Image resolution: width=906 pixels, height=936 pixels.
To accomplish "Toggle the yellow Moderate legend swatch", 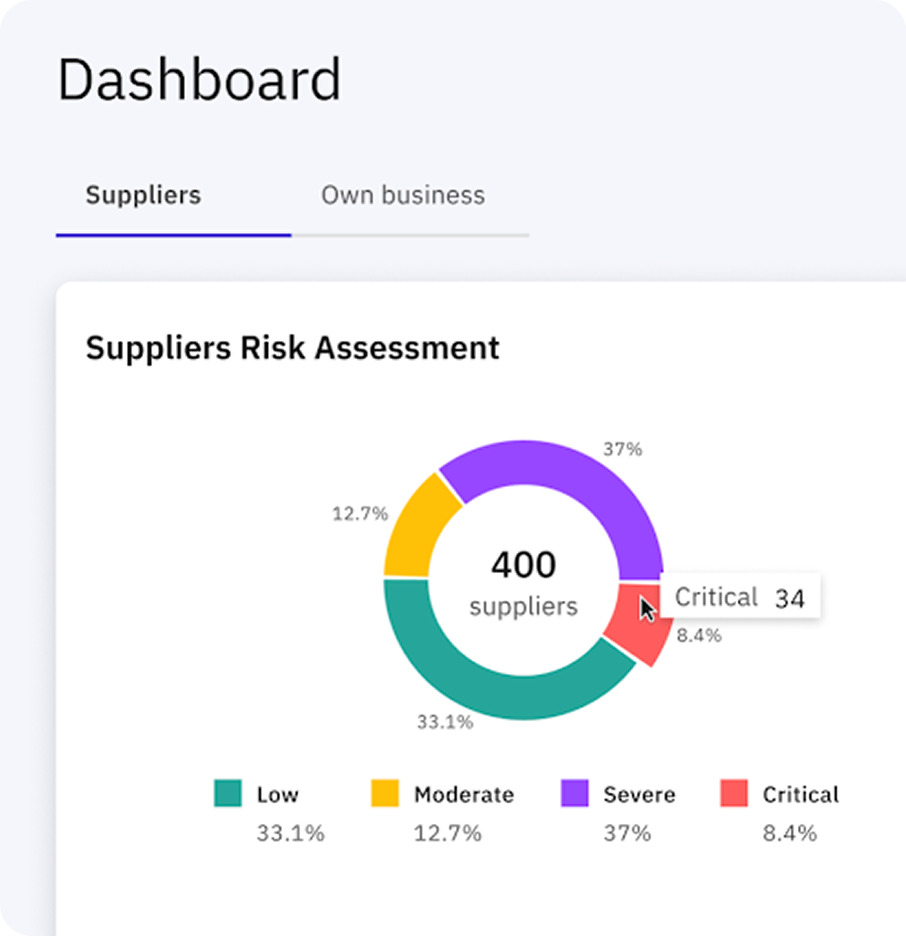I will pos(385,794).
